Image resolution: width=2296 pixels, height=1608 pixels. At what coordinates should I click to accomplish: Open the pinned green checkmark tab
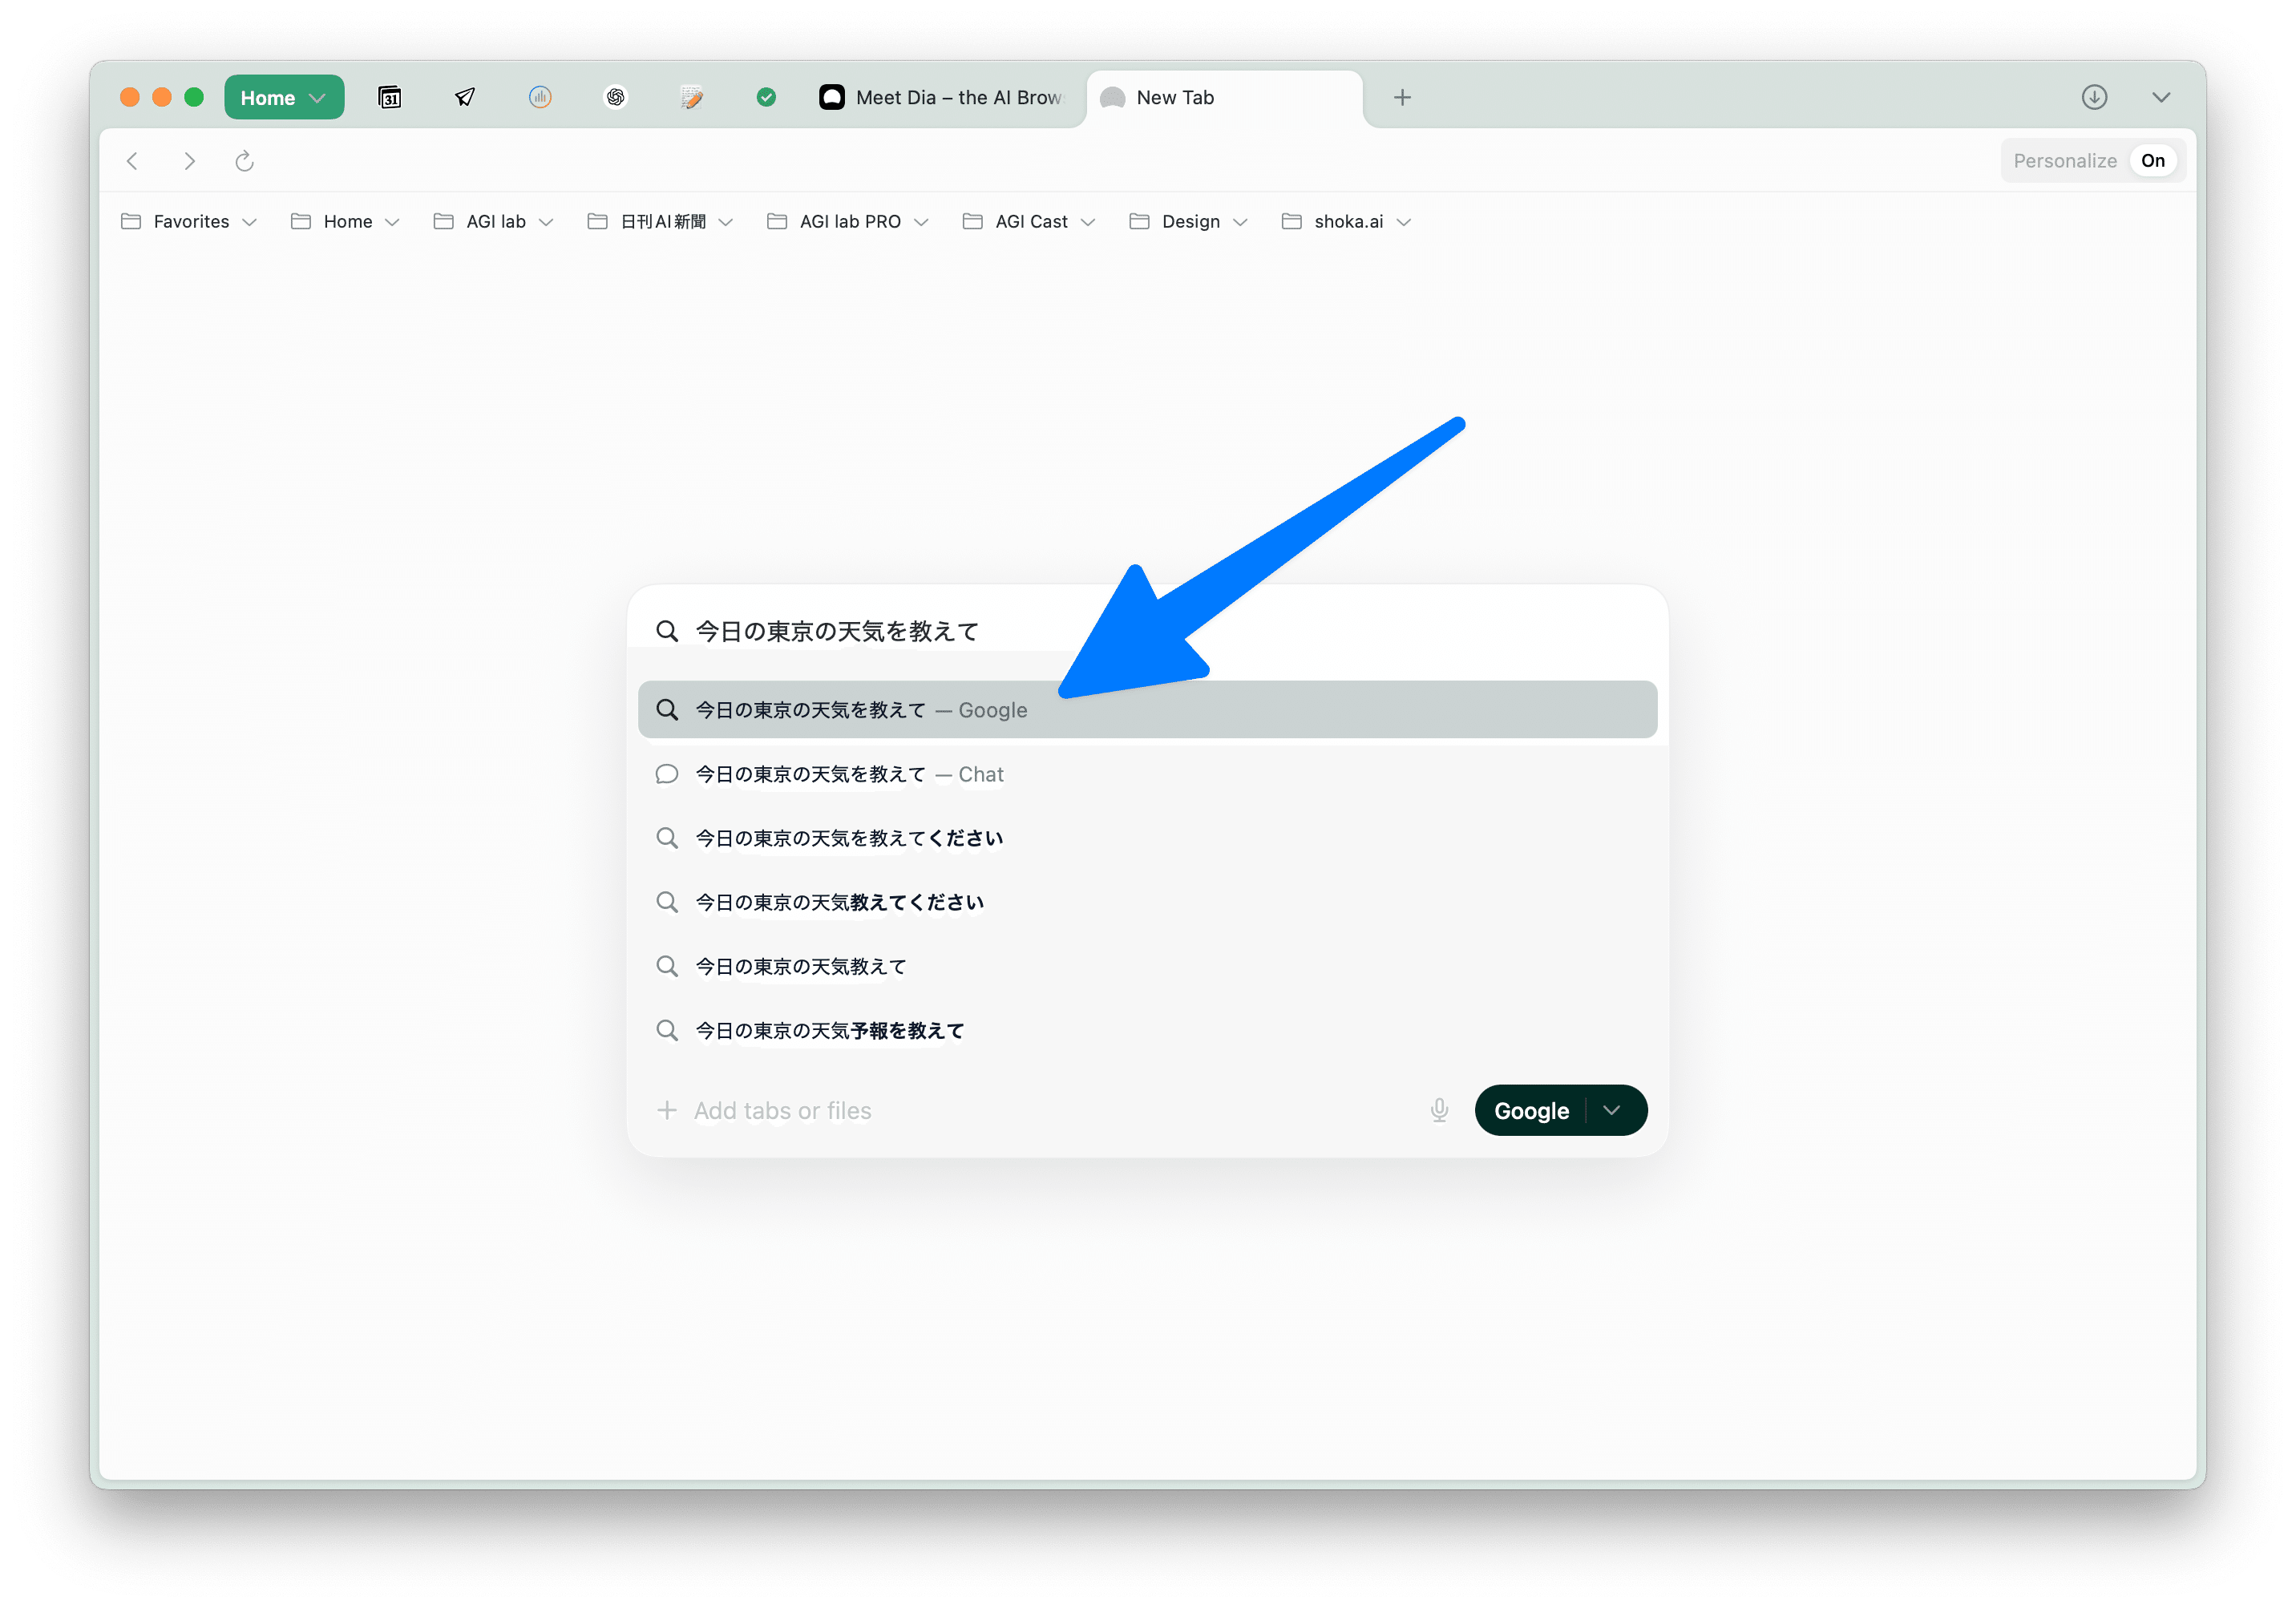click(766, 97)
